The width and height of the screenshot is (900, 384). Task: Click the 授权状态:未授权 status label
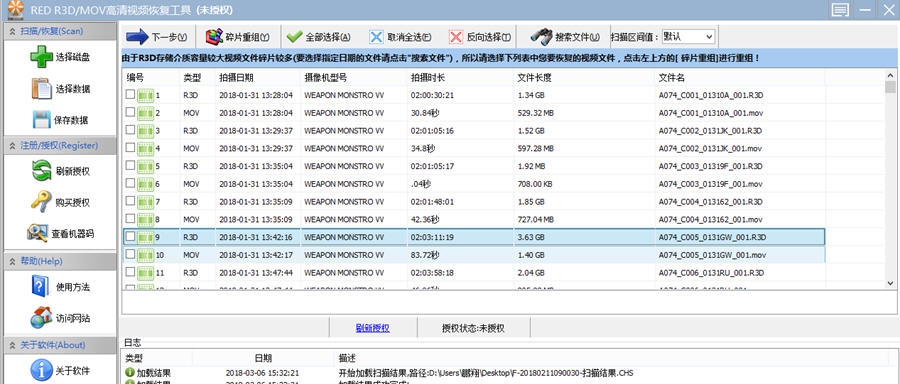[473, 328]
